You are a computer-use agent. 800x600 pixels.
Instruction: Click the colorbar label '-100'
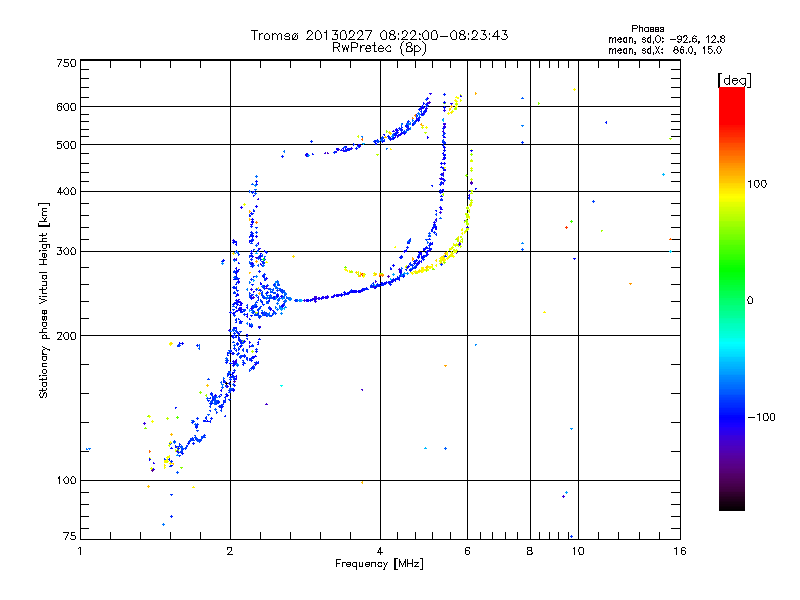coord(761,417)
